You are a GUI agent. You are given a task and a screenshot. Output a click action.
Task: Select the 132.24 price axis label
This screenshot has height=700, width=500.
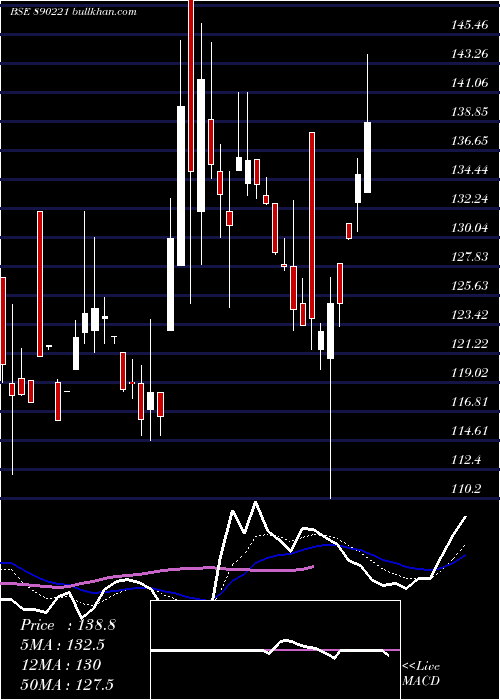(x=469, y=199)
